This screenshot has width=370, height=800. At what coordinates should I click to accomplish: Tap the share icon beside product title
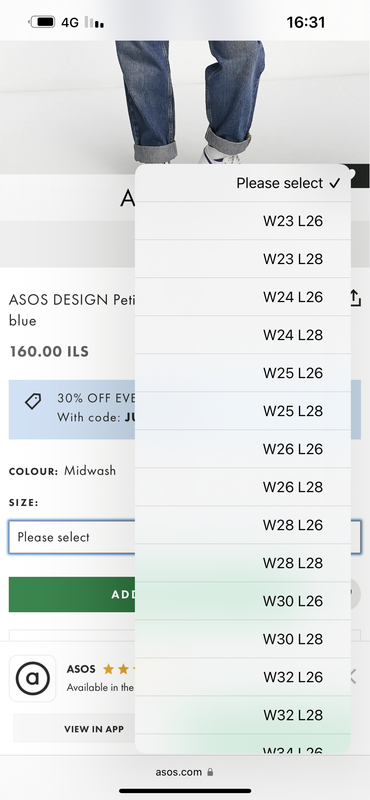[x=356, y=298]
